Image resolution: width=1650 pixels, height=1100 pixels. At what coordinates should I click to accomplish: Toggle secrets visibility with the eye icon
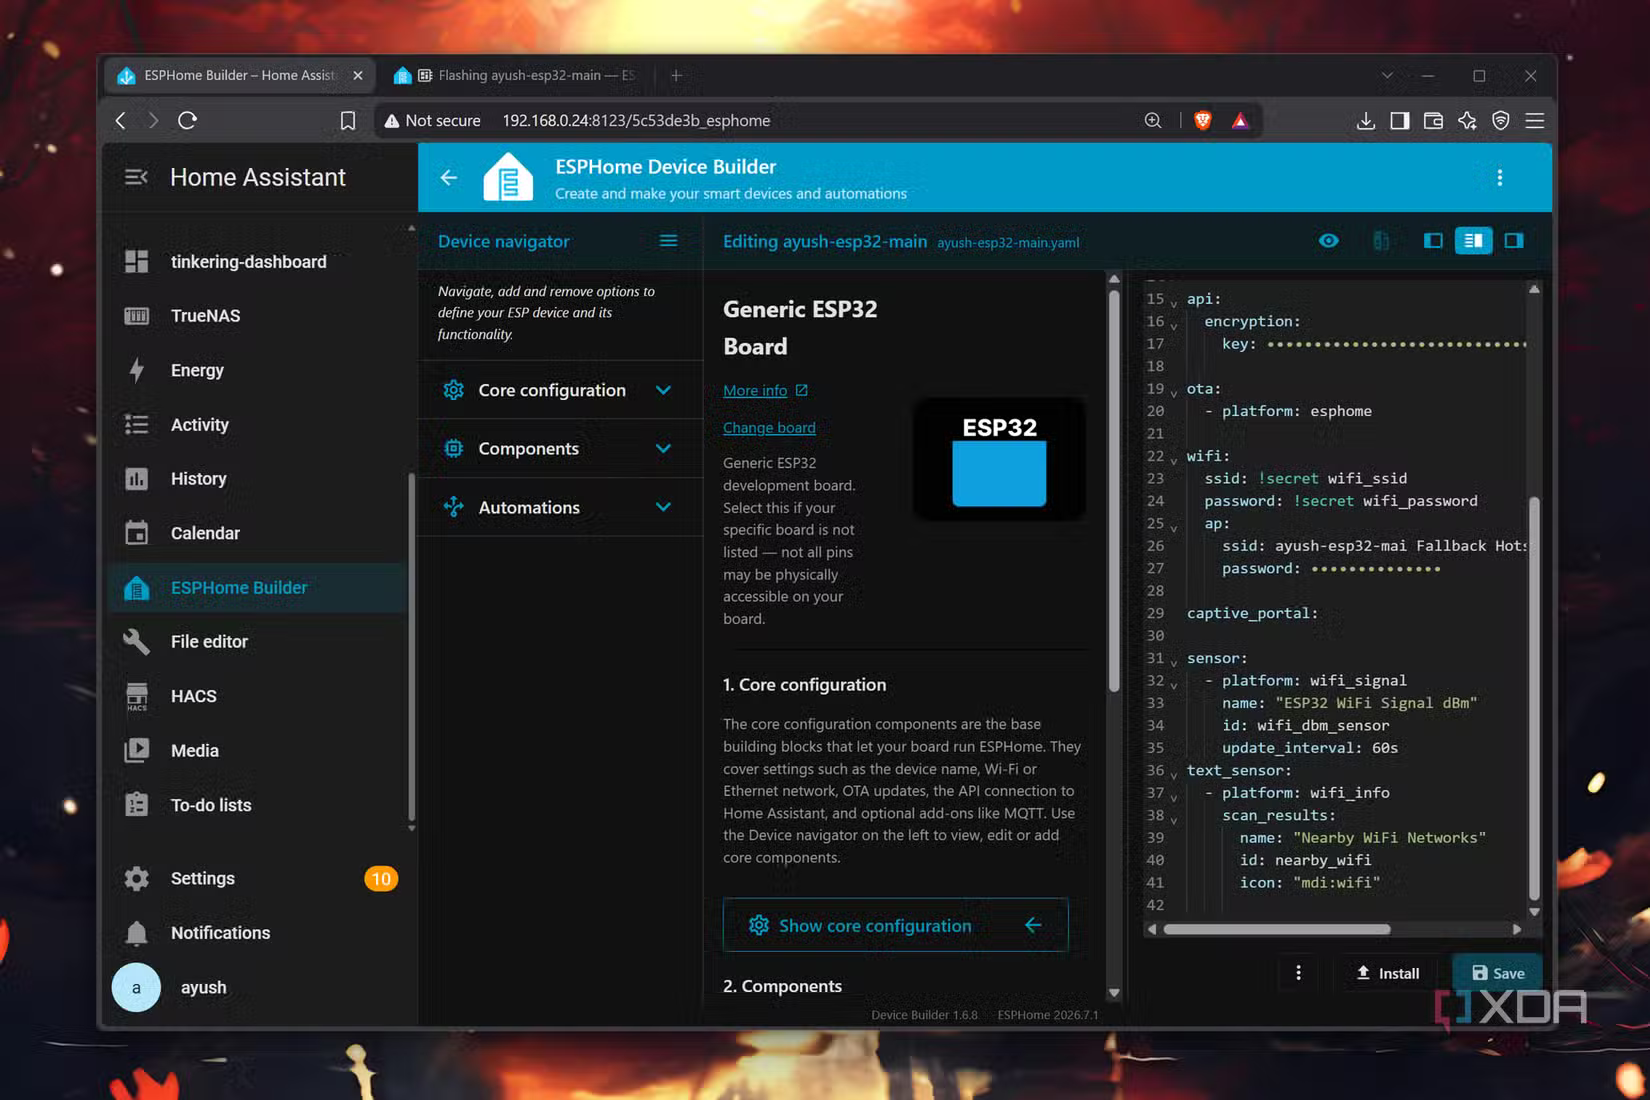[x=1329, y=241]
